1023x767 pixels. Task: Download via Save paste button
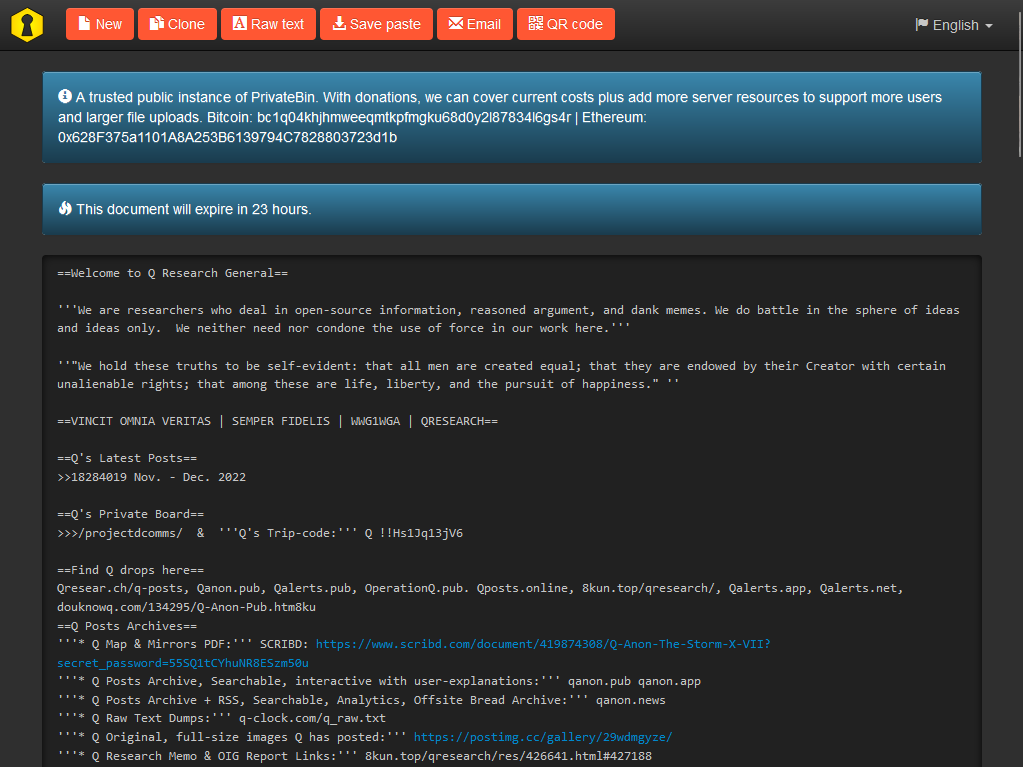[376, 24]
